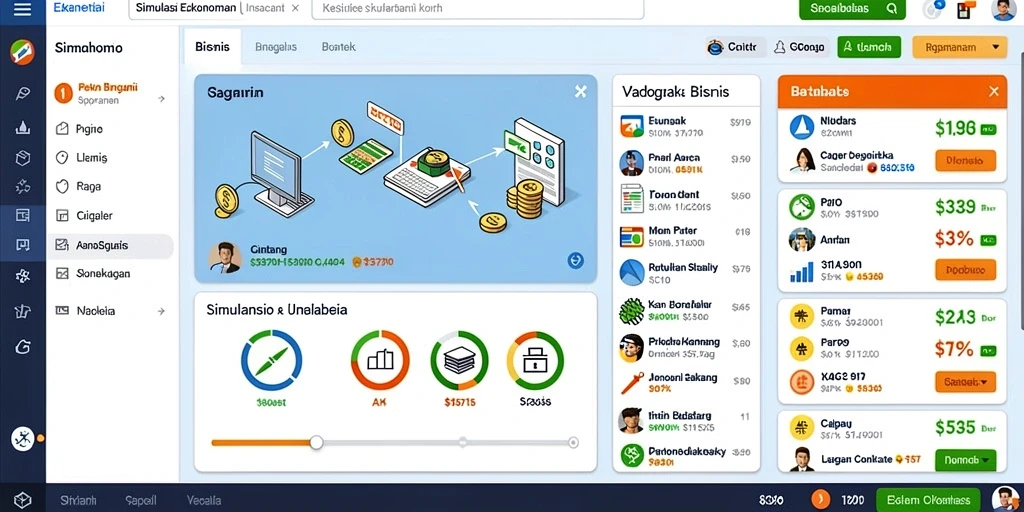Open the user avatar at the top right
This screenshot has height=512, width=1024.
point(1003,9)
